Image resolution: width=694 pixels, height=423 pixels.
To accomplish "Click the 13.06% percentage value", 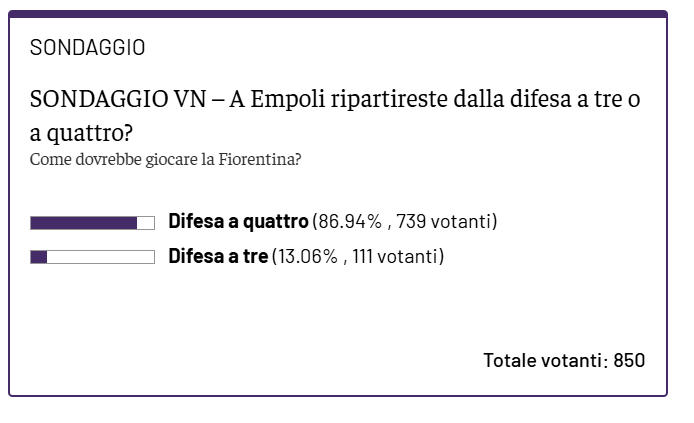I will point(307,256).
